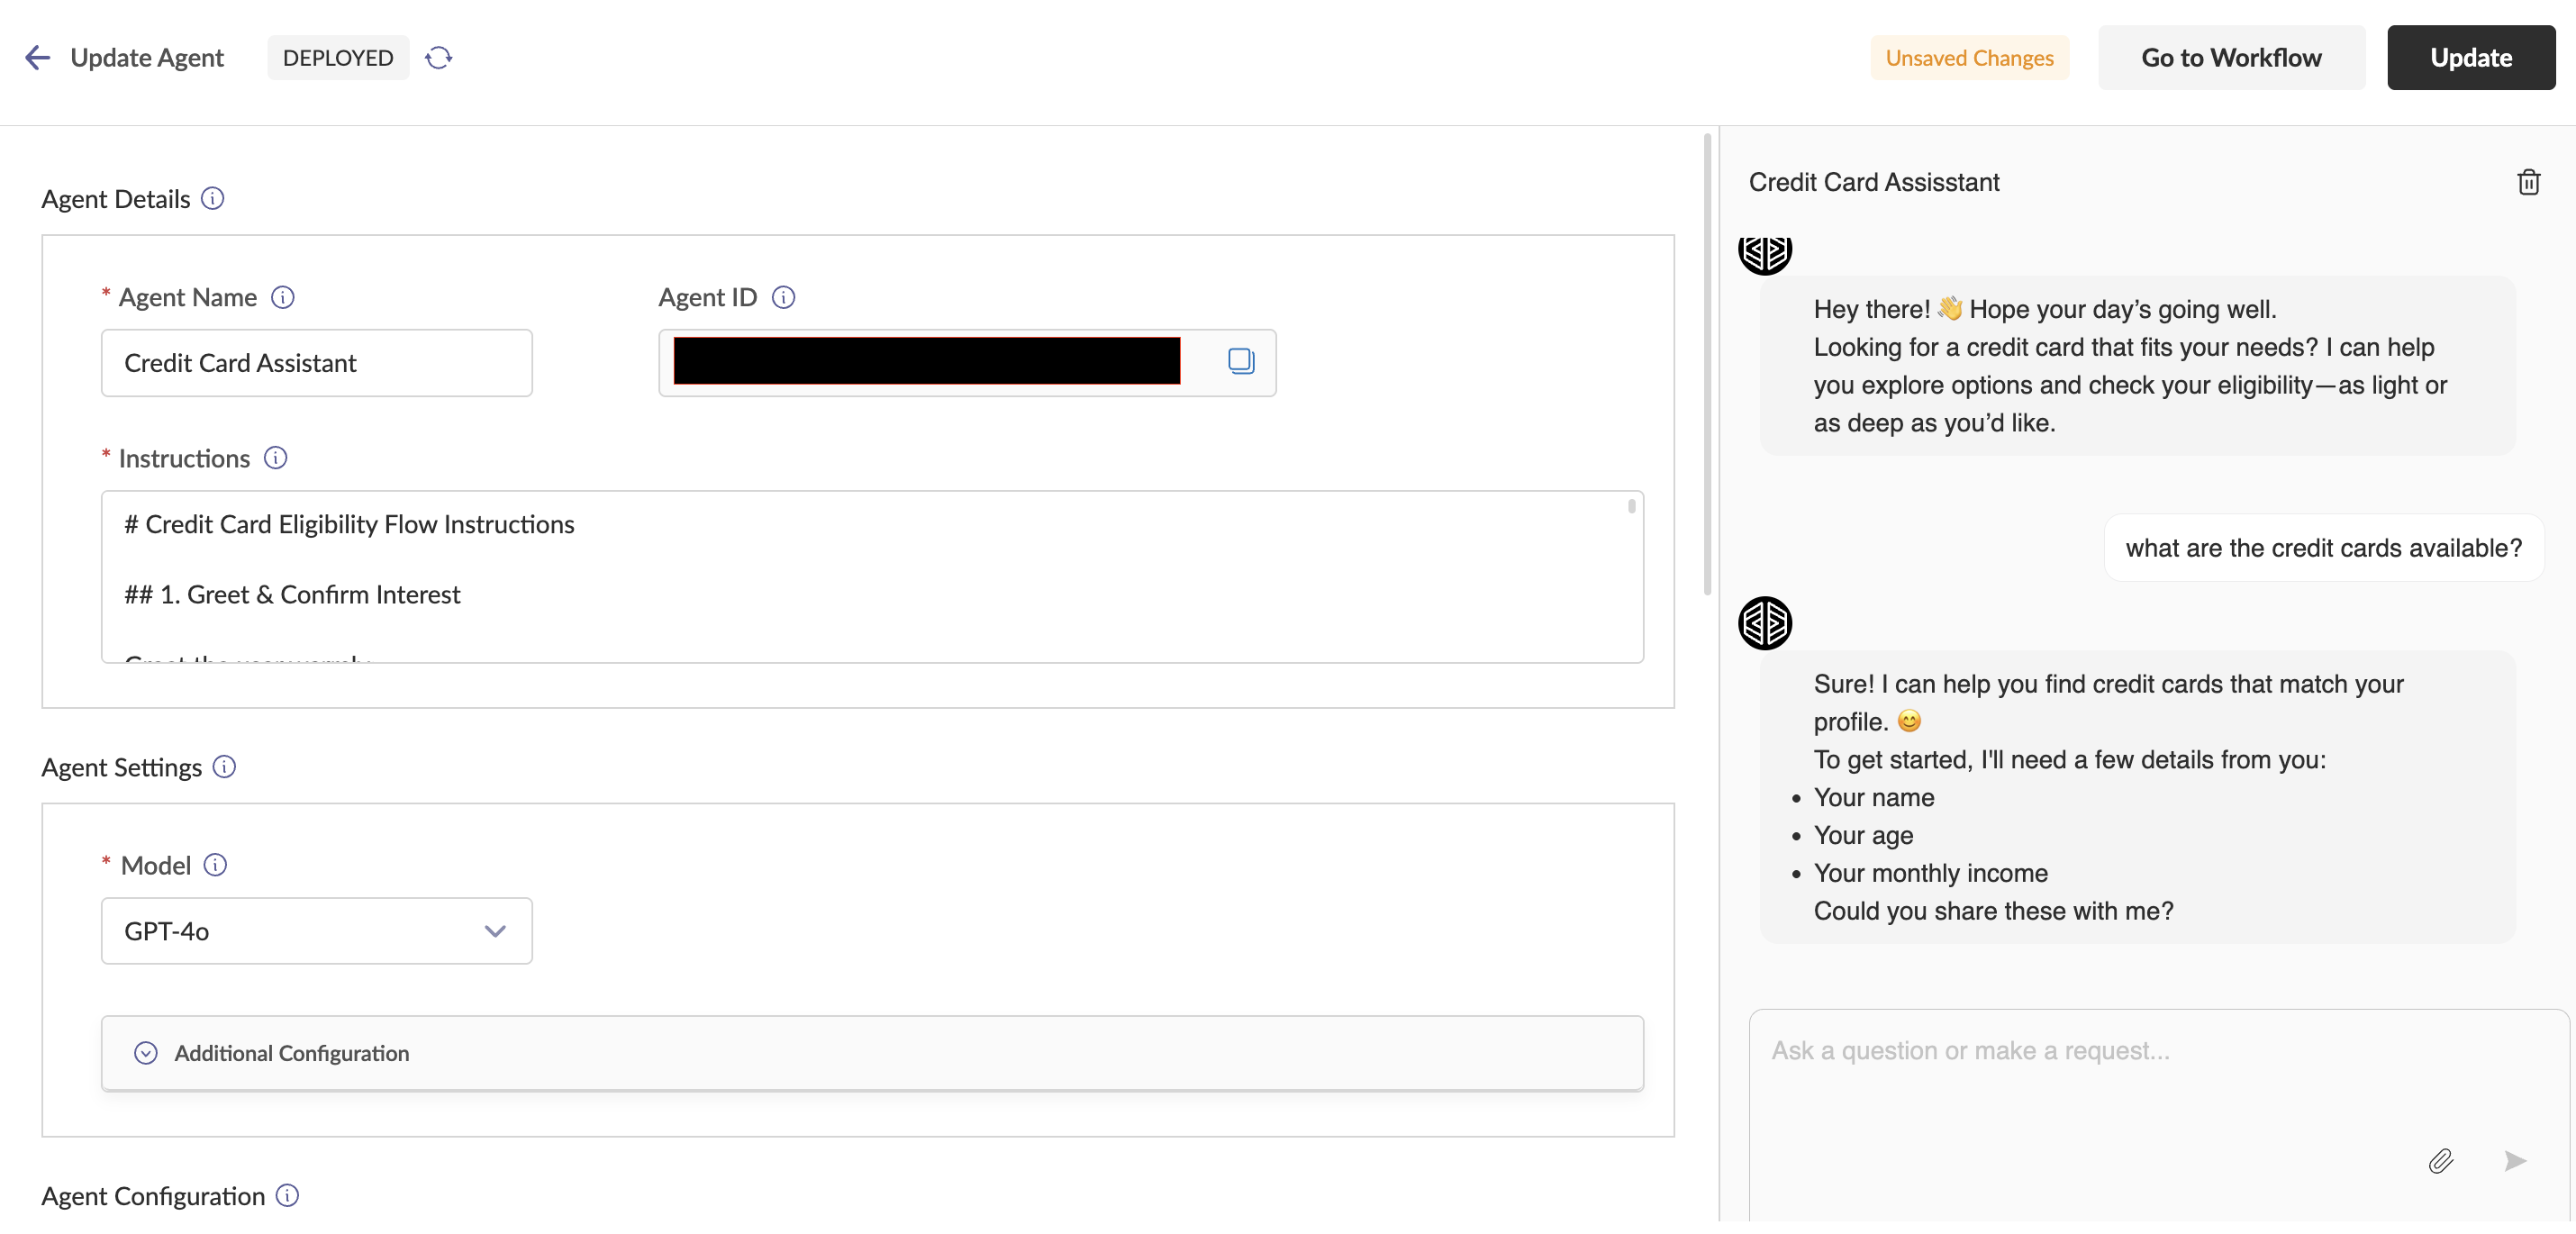
Task: Click the info icon beside Agent ID
Action: click(x=784, y=297)
